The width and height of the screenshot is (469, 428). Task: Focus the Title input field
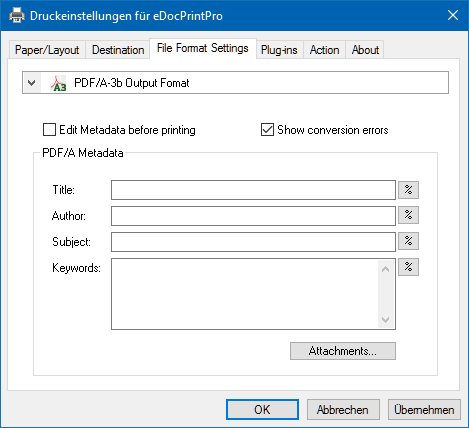point(253,190)
